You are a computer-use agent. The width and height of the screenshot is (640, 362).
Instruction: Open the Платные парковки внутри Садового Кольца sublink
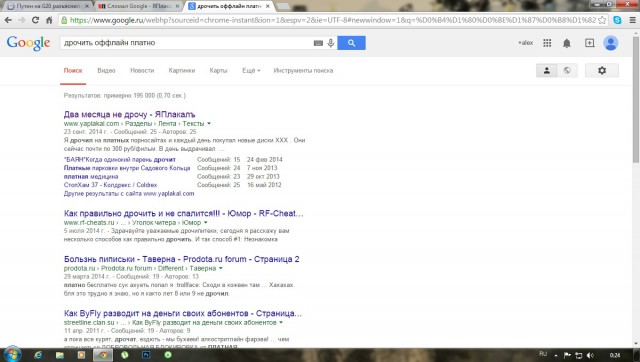(x=127, y=168)
